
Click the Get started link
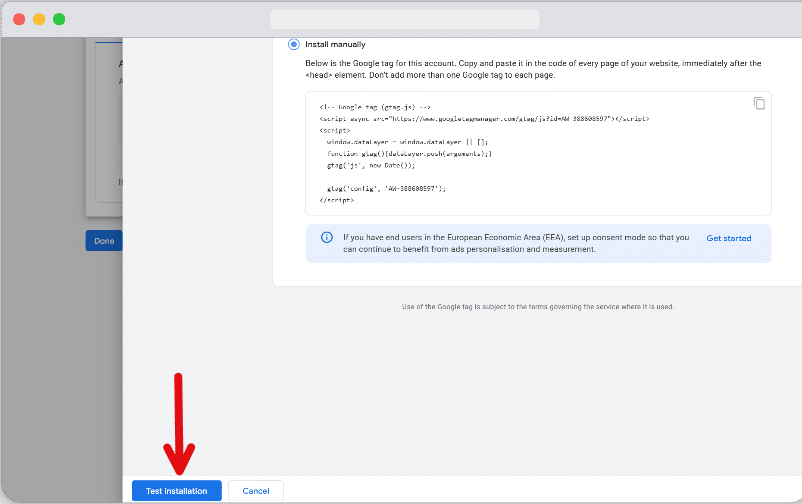click(x=728, y=238)
